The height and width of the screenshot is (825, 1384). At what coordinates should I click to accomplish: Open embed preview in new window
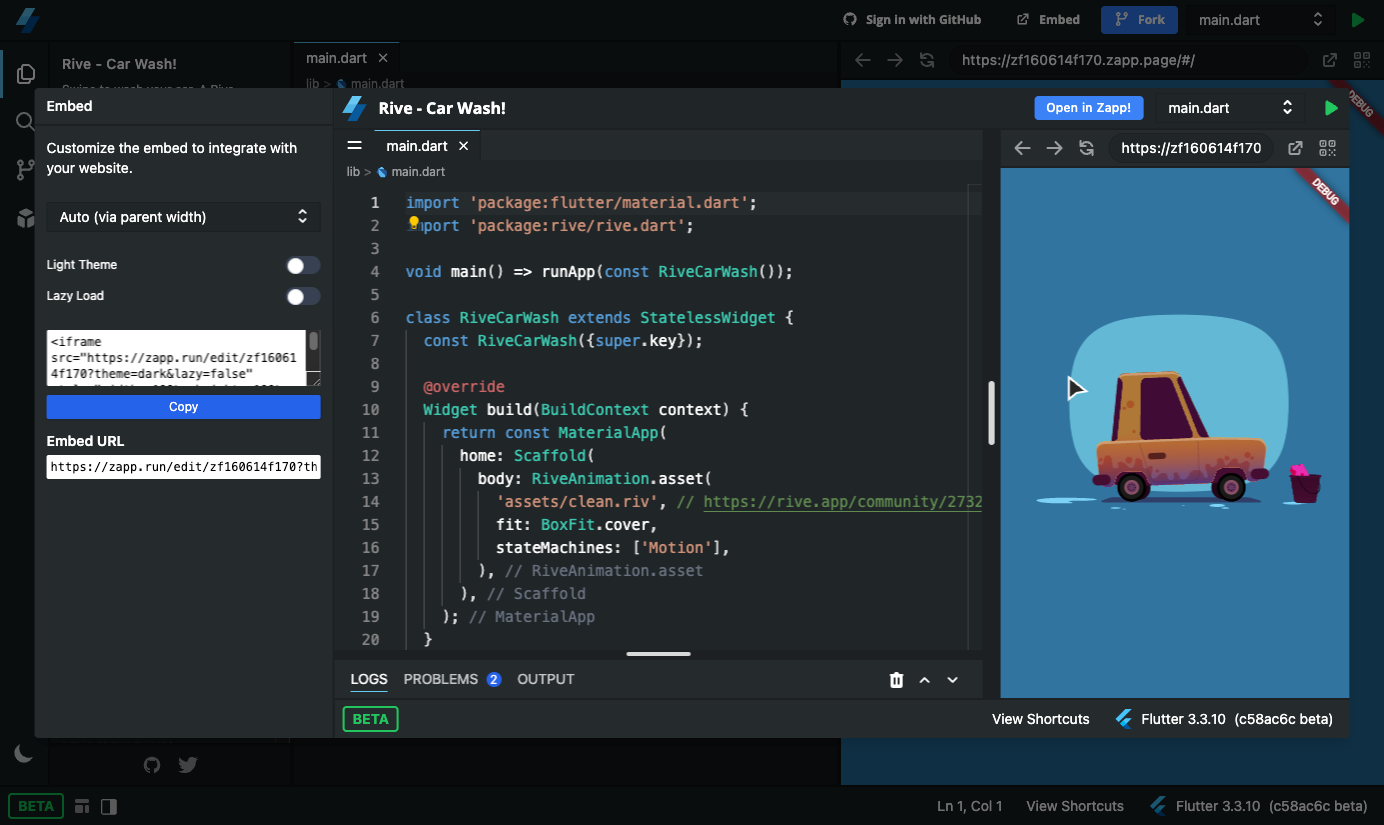(x=1295, y=148)
